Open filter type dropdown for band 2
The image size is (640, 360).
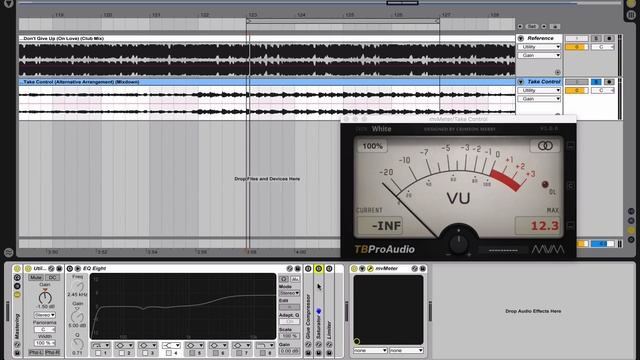pyautogui.click(x=124, y=345)
